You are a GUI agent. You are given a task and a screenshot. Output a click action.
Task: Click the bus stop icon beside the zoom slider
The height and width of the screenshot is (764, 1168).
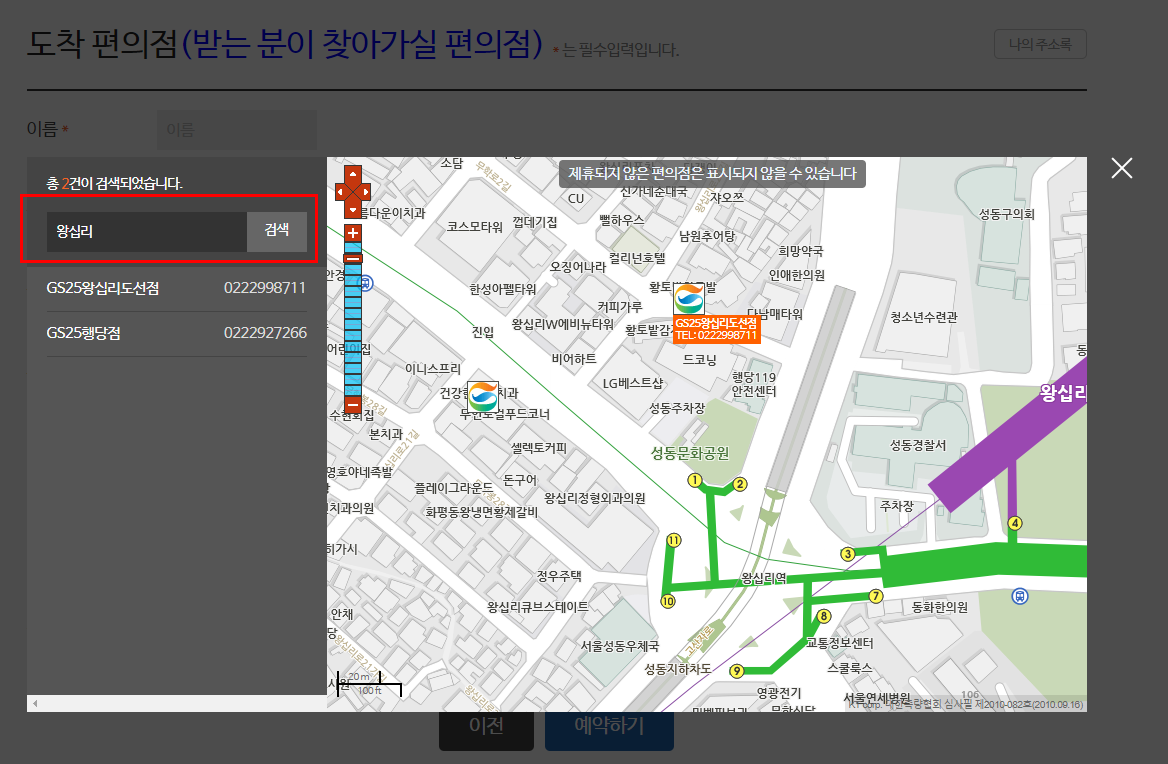click(x=366, y=283)
